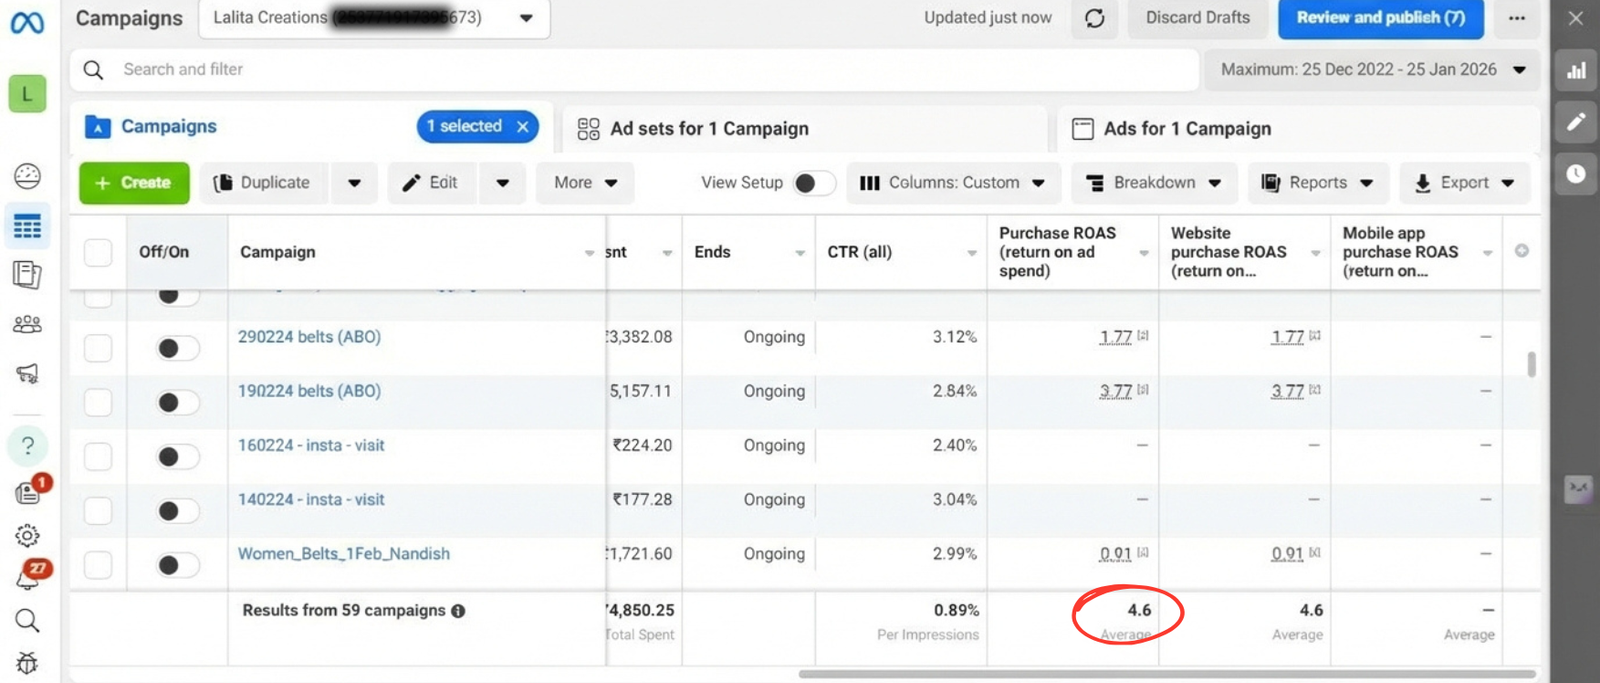Viewport: 1600px width, 683px height.
Task: Open the Reports dropdown
Action: click(x=1318, y=183)
